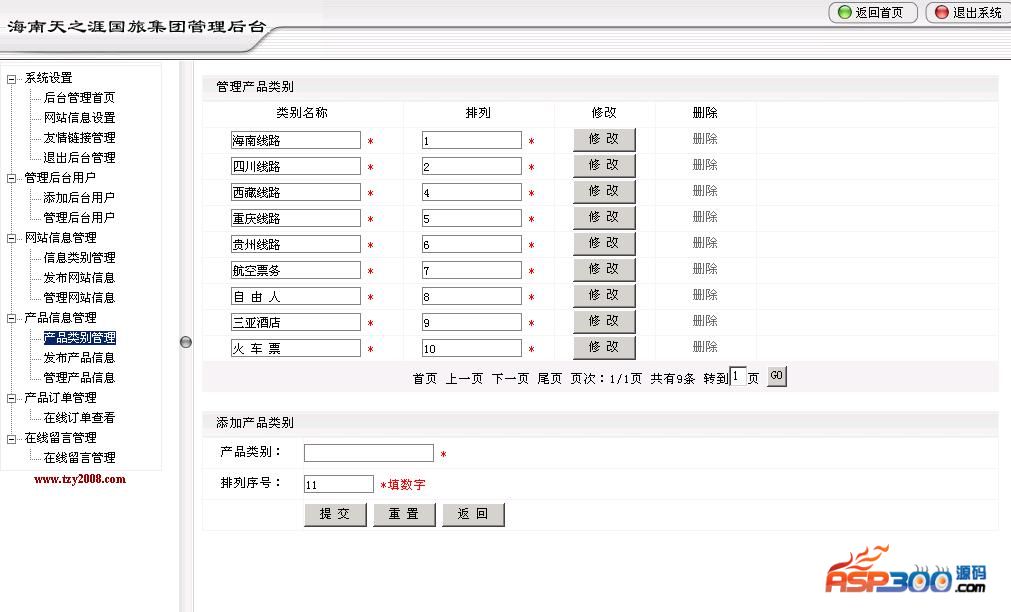Viewport: 1011px width, 612px height.
Task: Open 友情链接管理 in the sidebar
Action: 79,138
